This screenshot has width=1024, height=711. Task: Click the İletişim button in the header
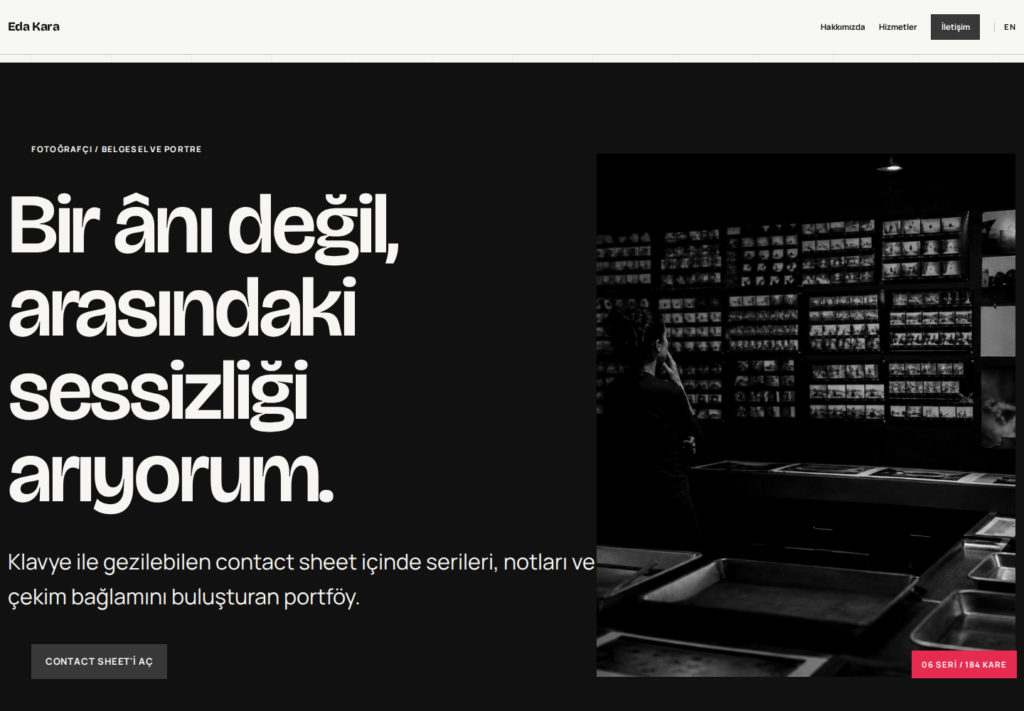click(x=955, y=27)
